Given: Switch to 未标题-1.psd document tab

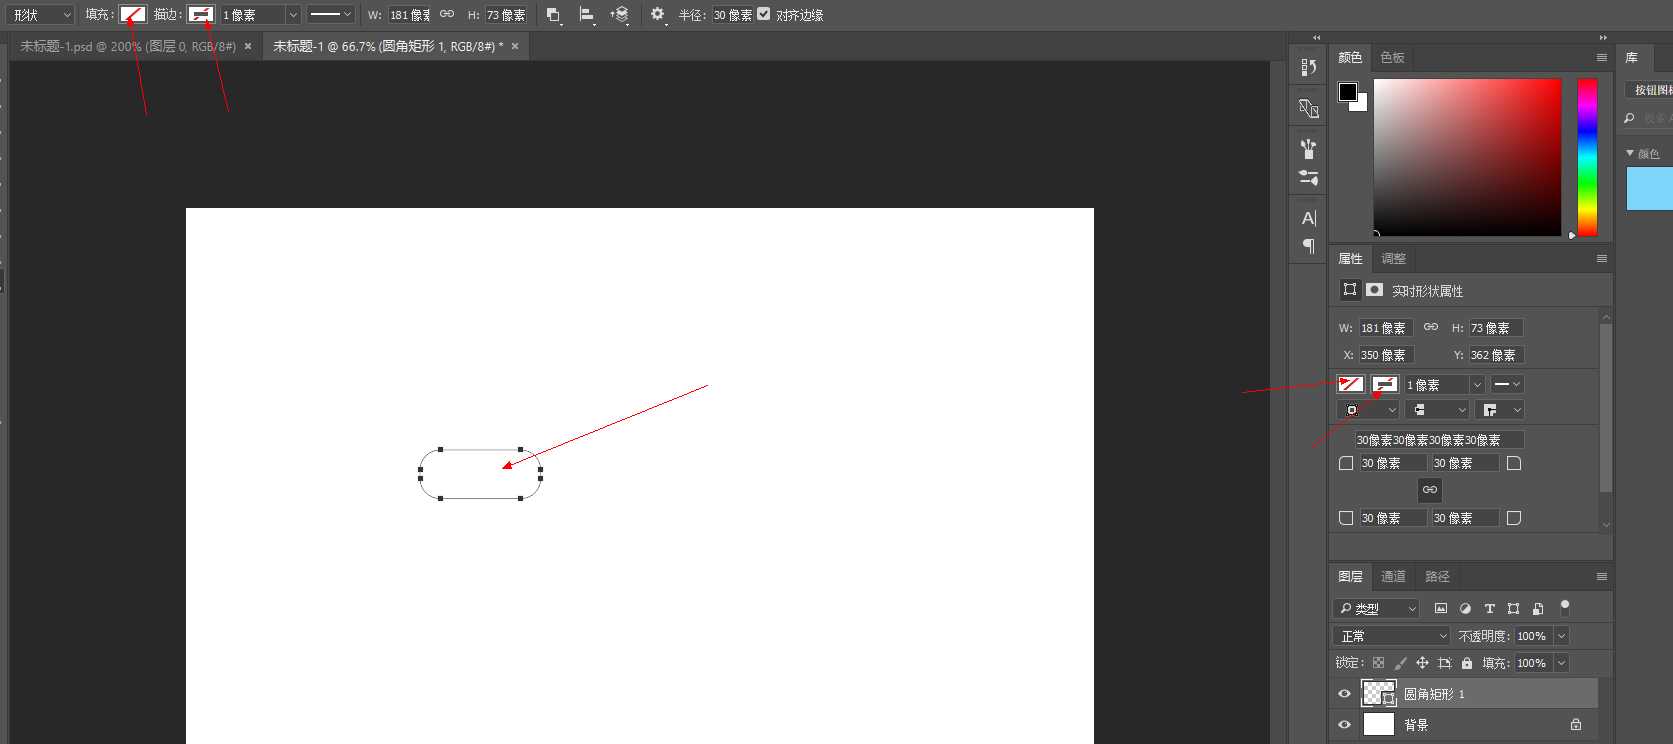Looking at the screenshot, I should 128,46.
